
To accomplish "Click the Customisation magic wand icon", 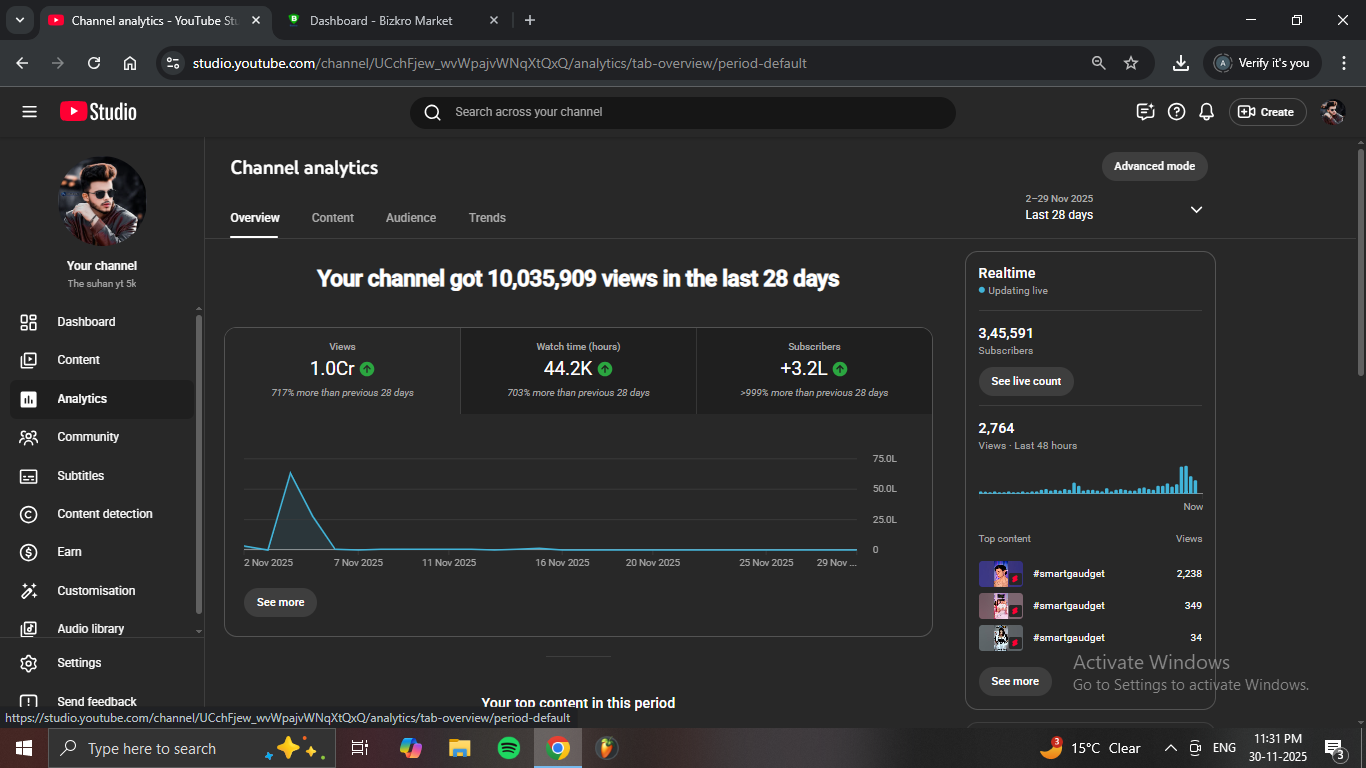I will [29, 591].
